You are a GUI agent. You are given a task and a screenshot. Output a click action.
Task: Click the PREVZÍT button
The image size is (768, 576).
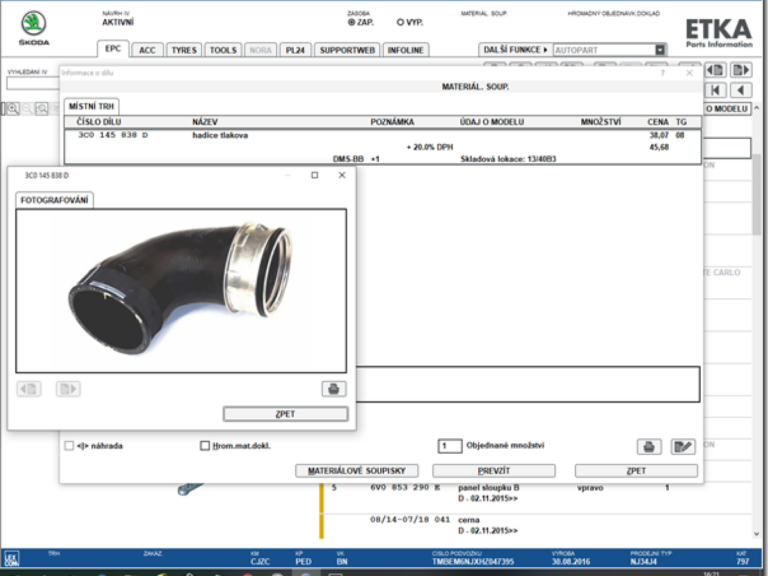point(494,470)
